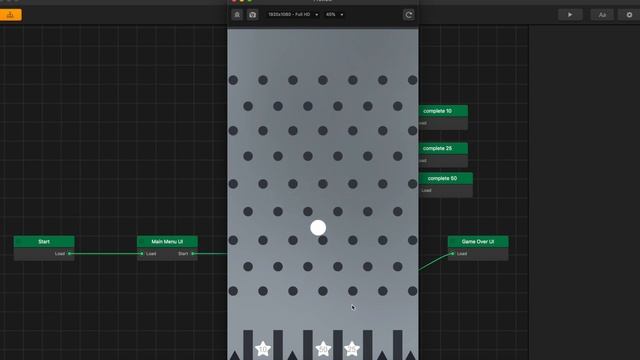Screen dimensions: 640x360
Task: Click the first icon in the preview toolbar
Action: (x=237, y=15)
